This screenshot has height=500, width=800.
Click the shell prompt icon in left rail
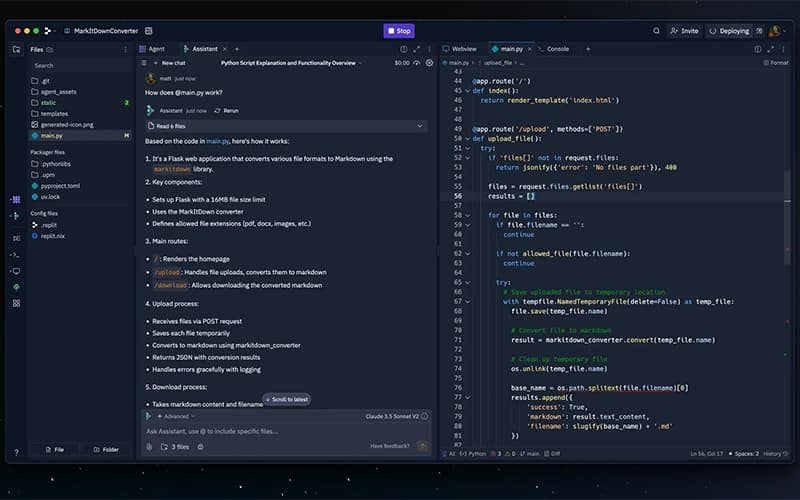point(16,255)
